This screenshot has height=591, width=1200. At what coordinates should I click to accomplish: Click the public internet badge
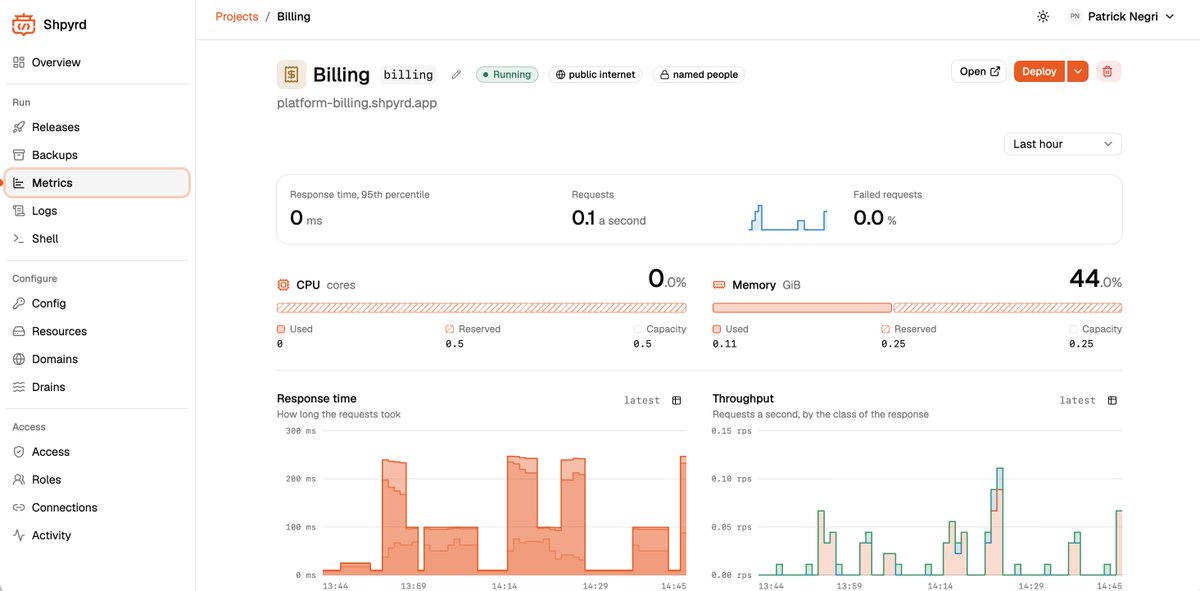[x=596, y=75]
